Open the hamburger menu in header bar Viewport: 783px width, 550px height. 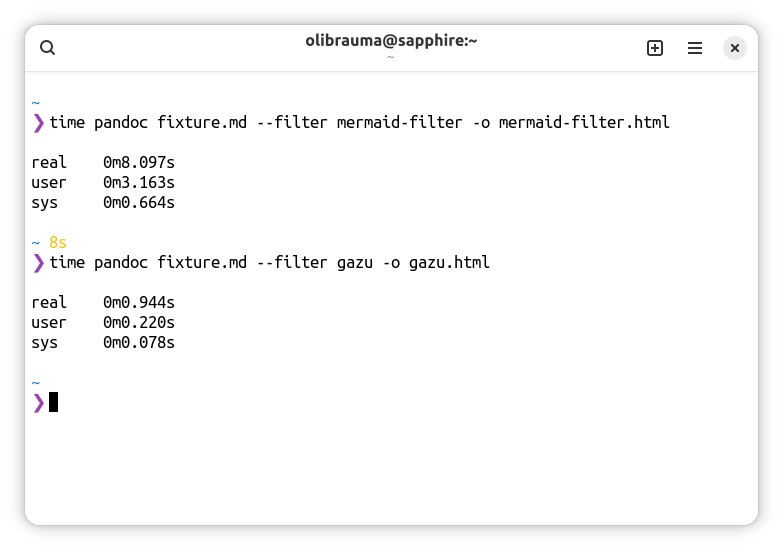click(x=695, y=48)
